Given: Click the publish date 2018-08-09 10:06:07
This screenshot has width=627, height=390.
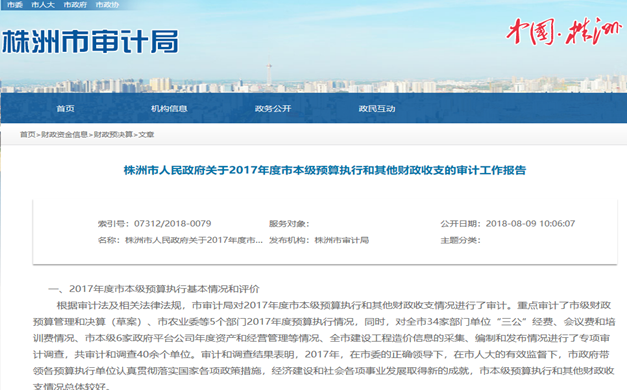Looking at the screenshot, I should (530, 224).
